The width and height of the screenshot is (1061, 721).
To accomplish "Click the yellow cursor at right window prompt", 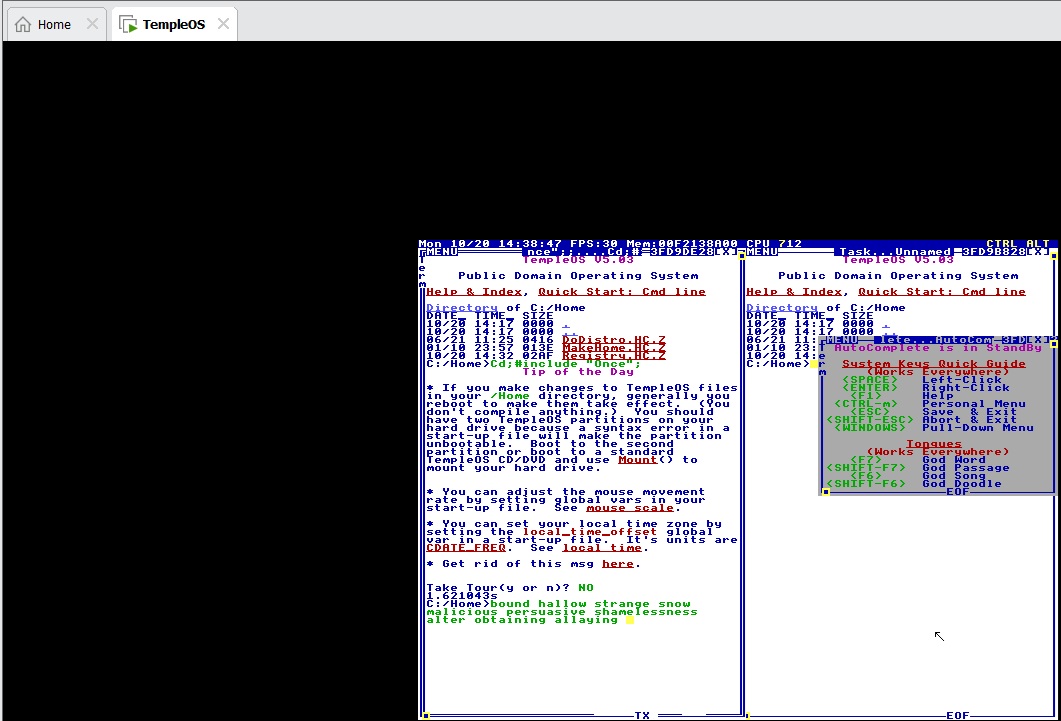I will [814, 364].
